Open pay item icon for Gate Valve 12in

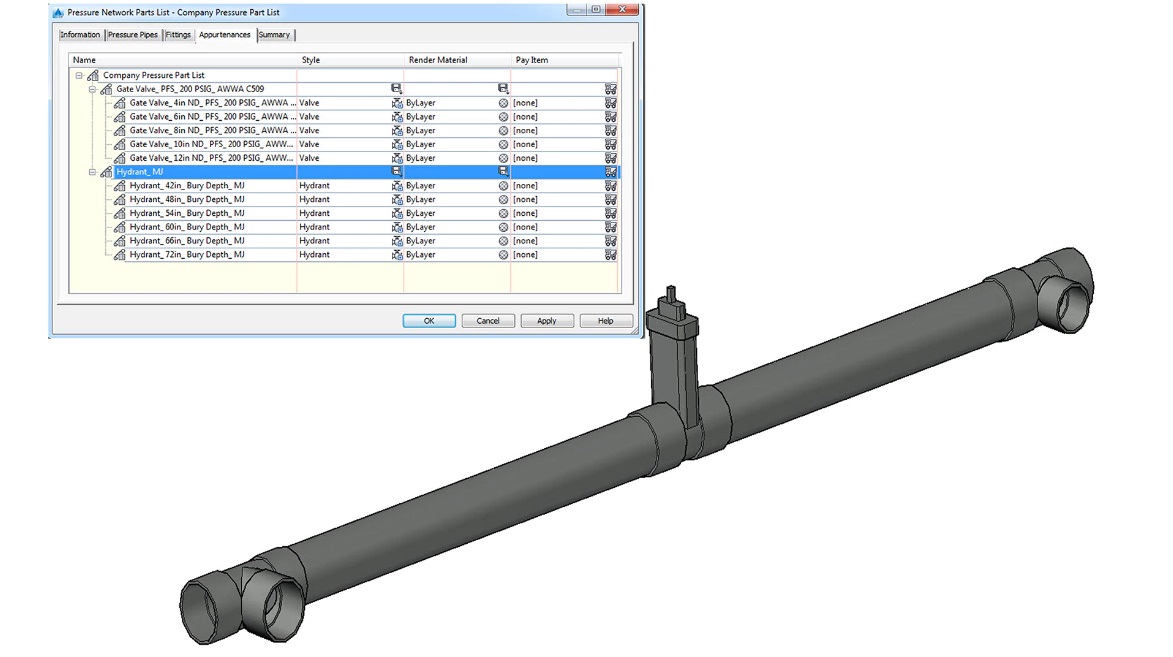point(610,159)
